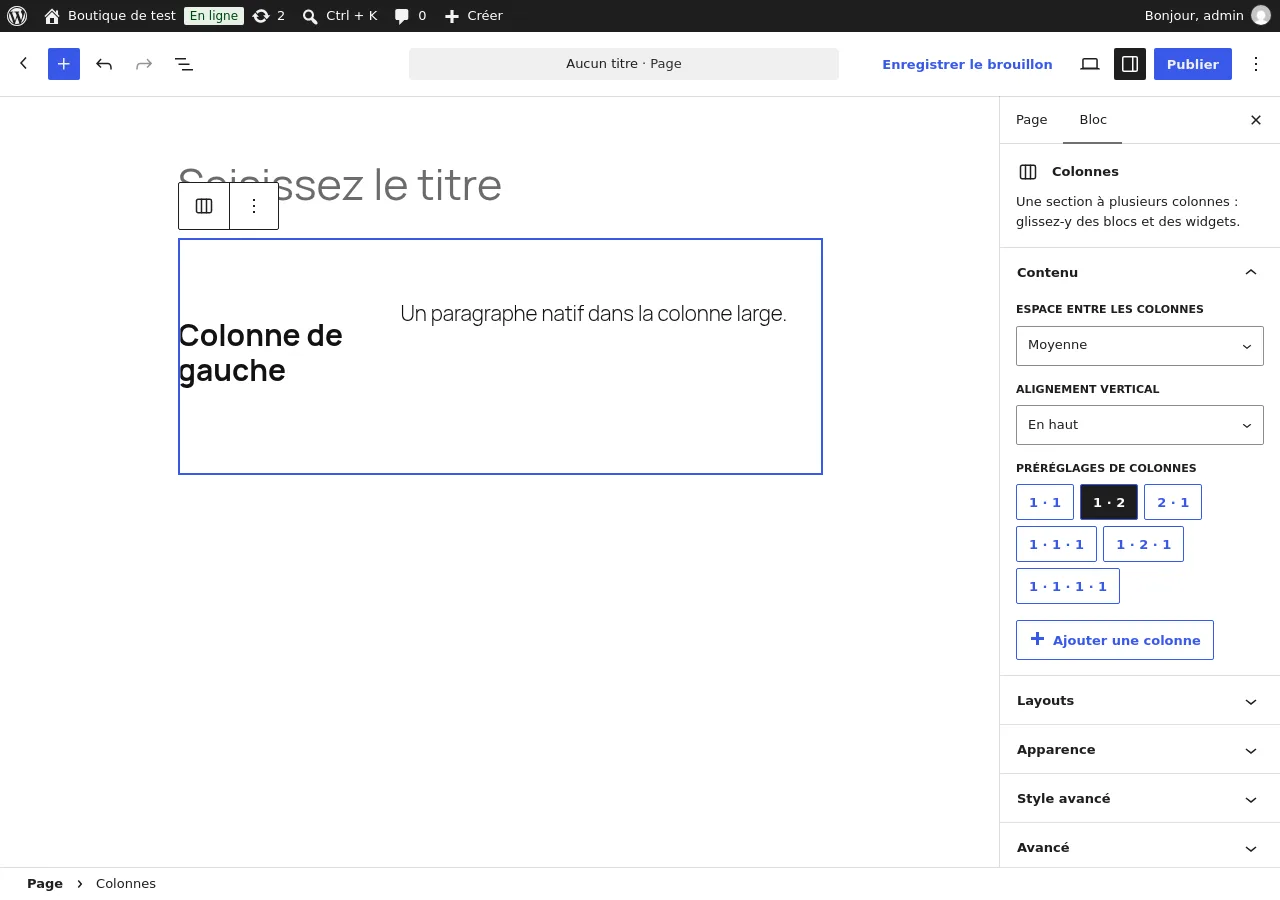Viewport: 1280px width, 900px height.
Task: Open the desktop preview view icon
Action: 1090,64
